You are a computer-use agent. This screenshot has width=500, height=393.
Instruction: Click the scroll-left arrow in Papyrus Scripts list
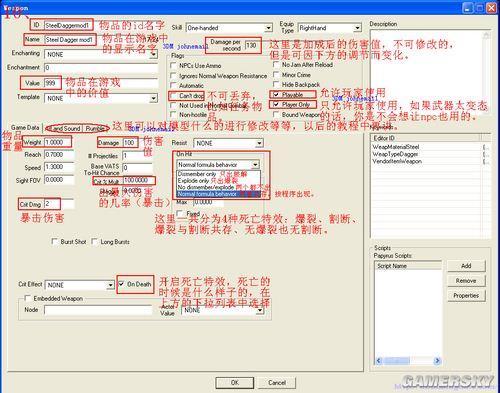379,361
